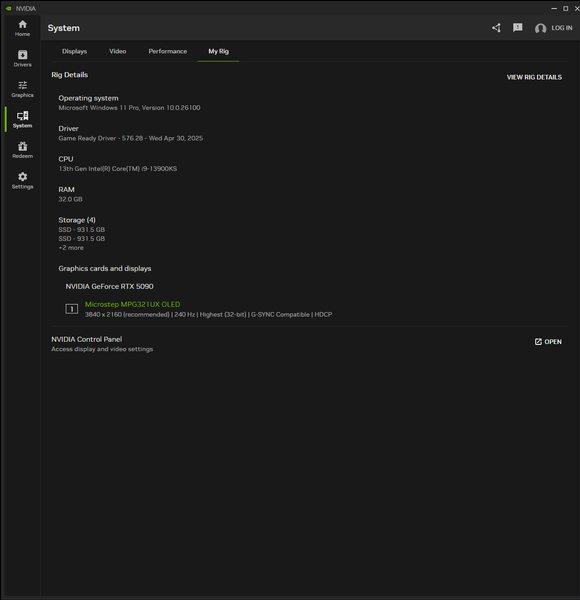Click the user avatar icon

(x=540, y=28)
